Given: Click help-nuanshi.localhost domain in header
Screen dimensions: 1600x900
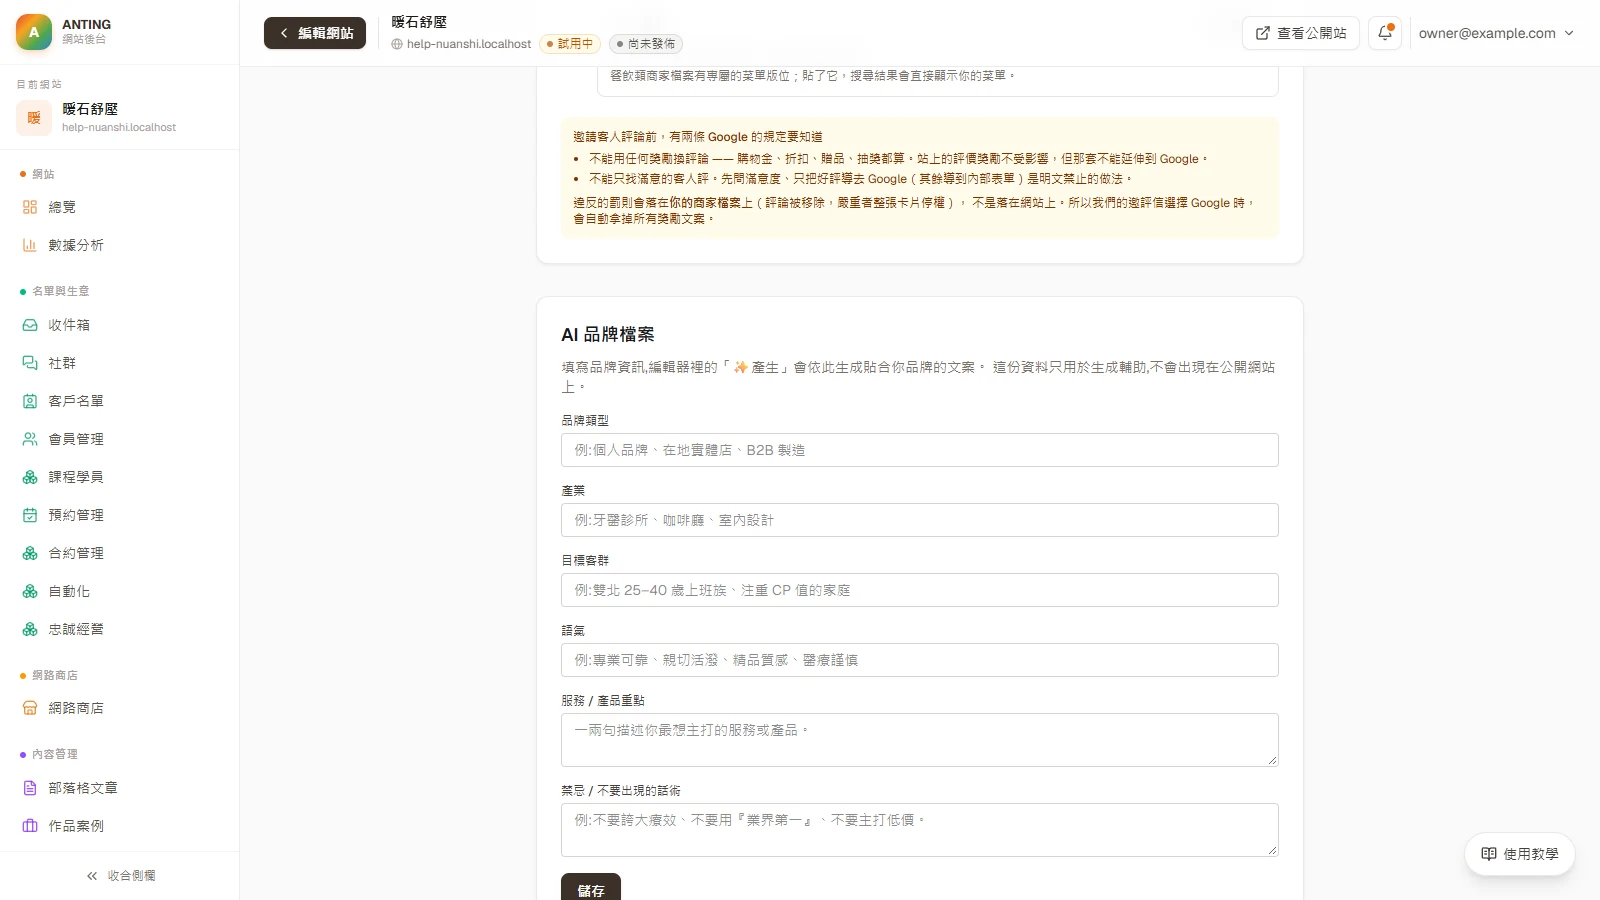Looking at the screenshot, I should pos(468,44).
